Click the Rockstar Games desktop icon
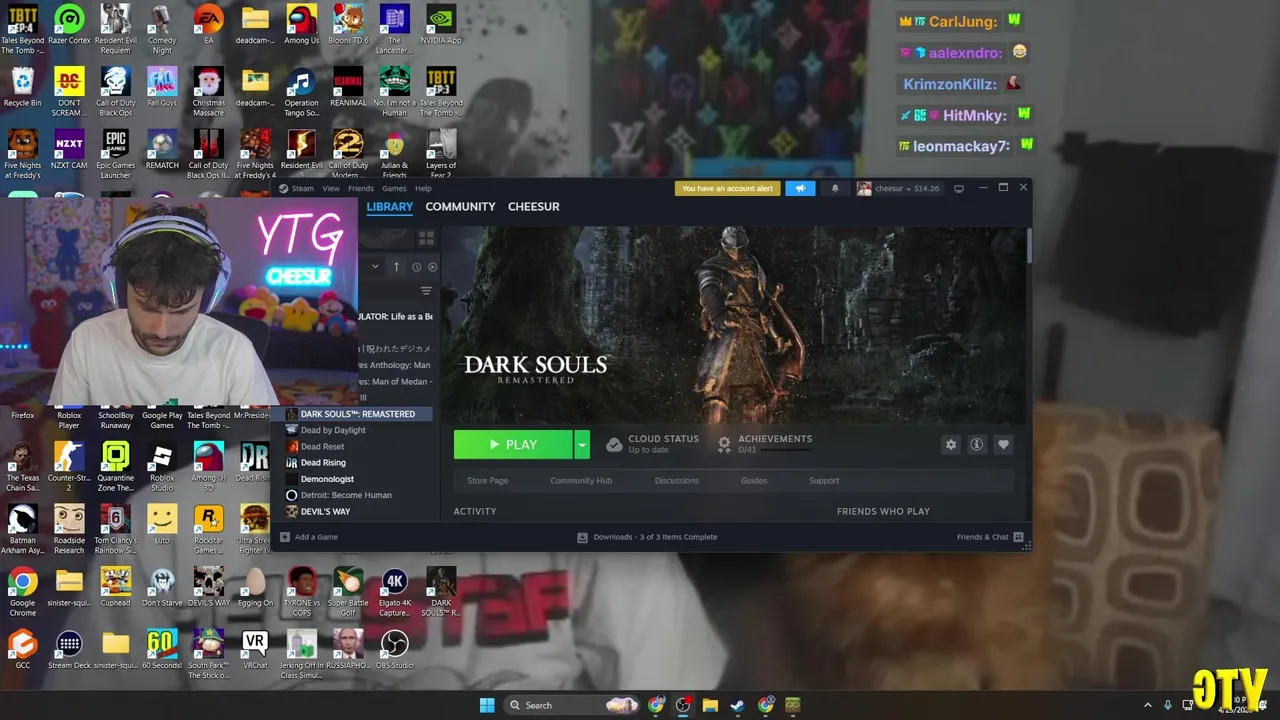The width and height of the screenshot is (1280, 720). pyautogui.click(x=208, y=530)
